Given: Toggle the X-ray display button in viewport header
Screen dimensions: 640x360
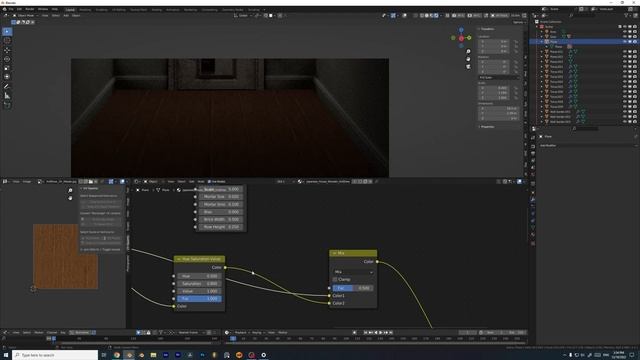Looking at the screenshot, I should [416, 16].
